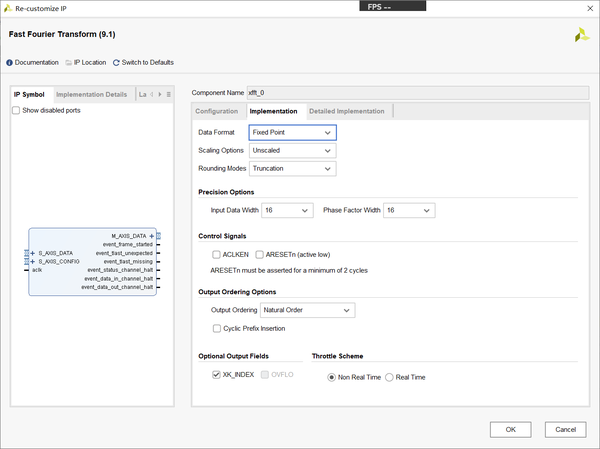This screenshot has width=600, height=449.
Task: Click the Switch to Defaults refresh icon
Action: tap(116, 63)
